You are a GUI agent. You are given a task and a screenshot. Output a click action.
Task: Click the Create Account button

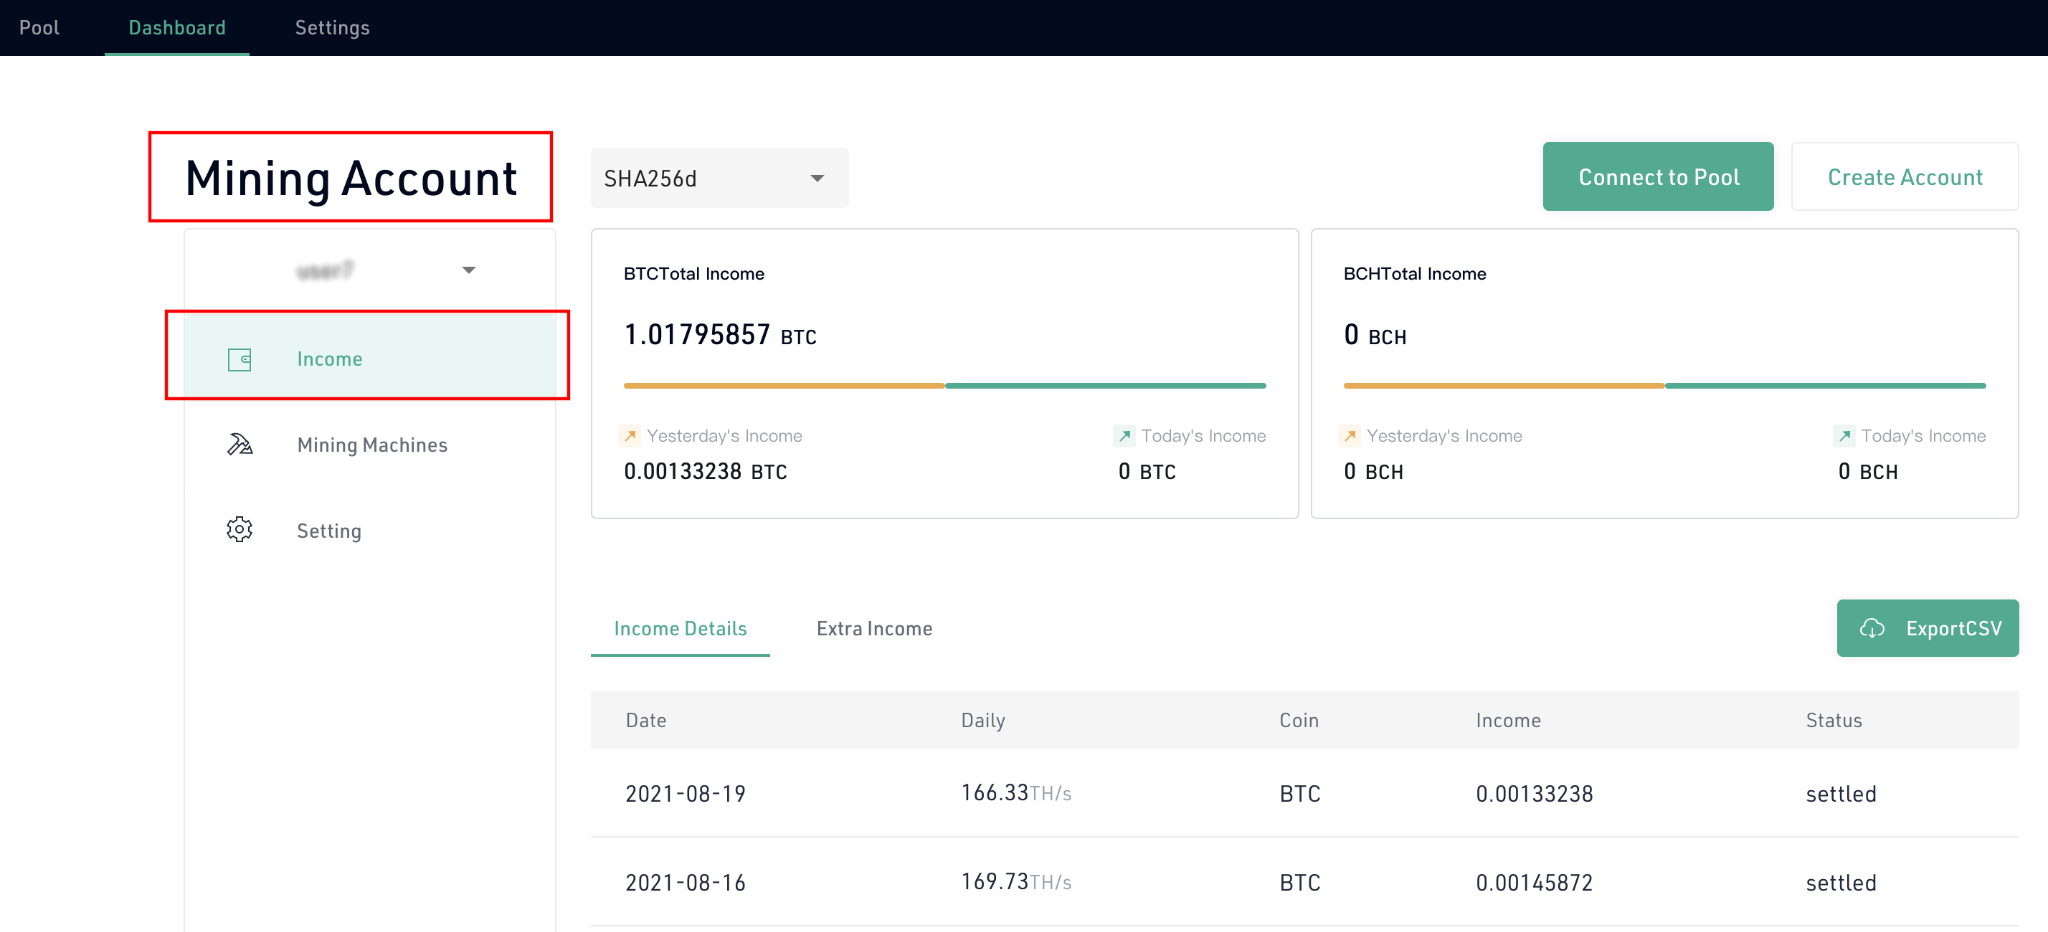1905,177
